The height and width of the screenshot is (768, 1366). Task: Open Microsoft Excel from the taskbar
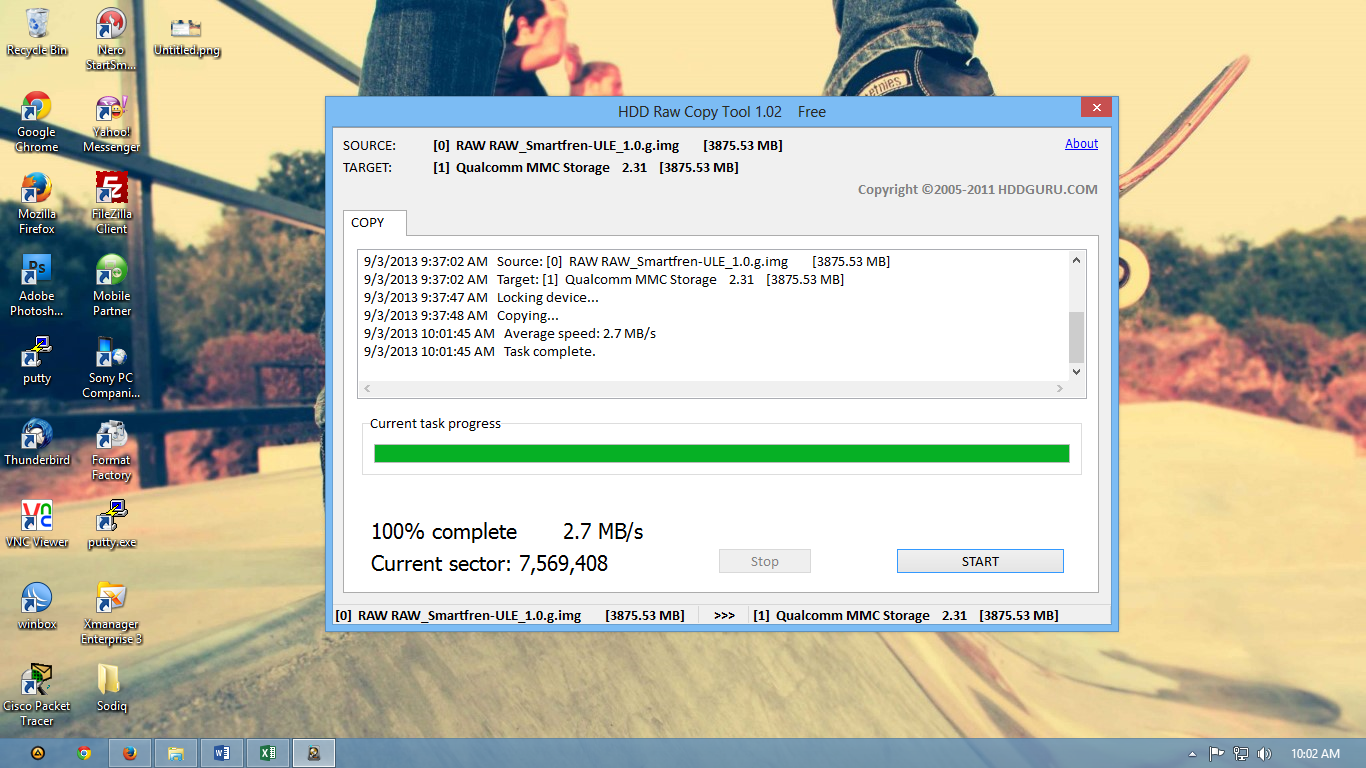(267, 752)
